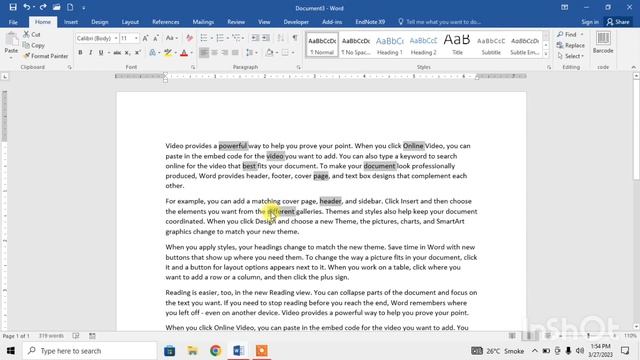Apply strikethrough to text
The width and height of the screenshot is (640, 360).
coord(117,53)
